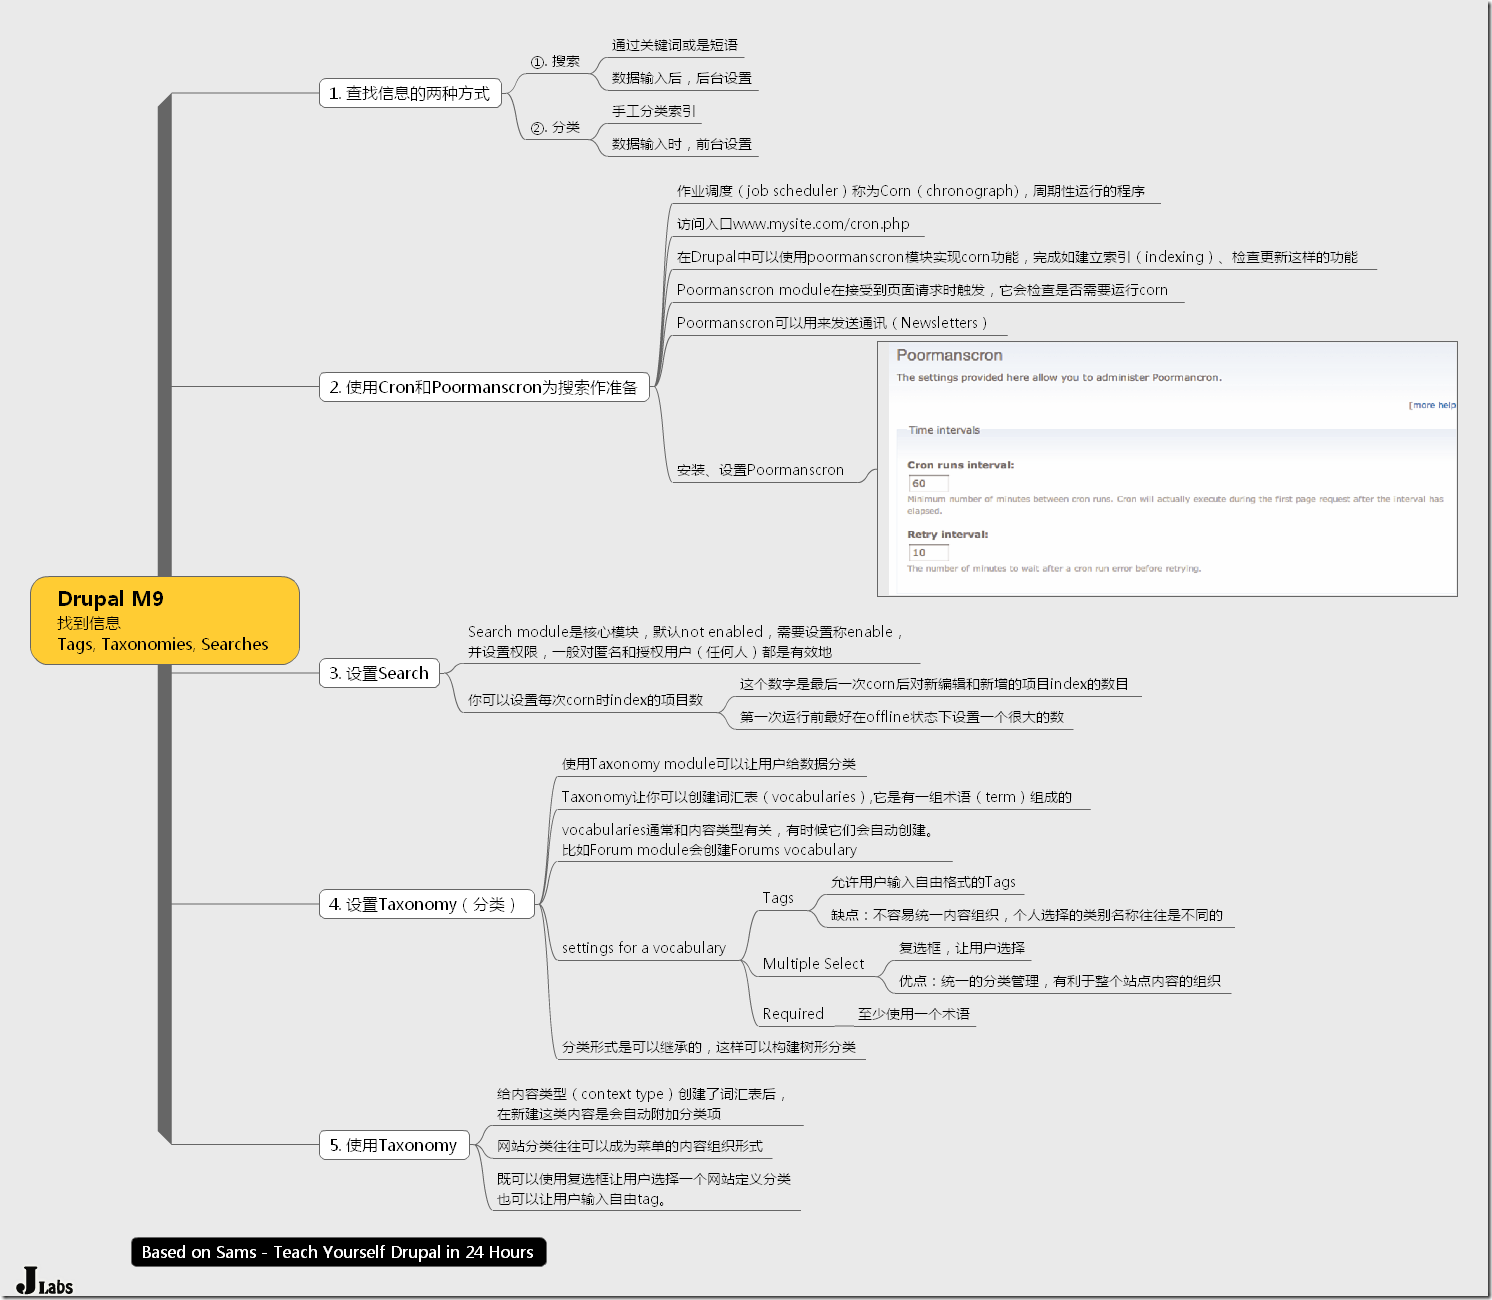The image size is (1492, 1300).
Task: Click the '给内容类型（context type）创建了词汇表后' note
Action: [x=642, y=1104]
